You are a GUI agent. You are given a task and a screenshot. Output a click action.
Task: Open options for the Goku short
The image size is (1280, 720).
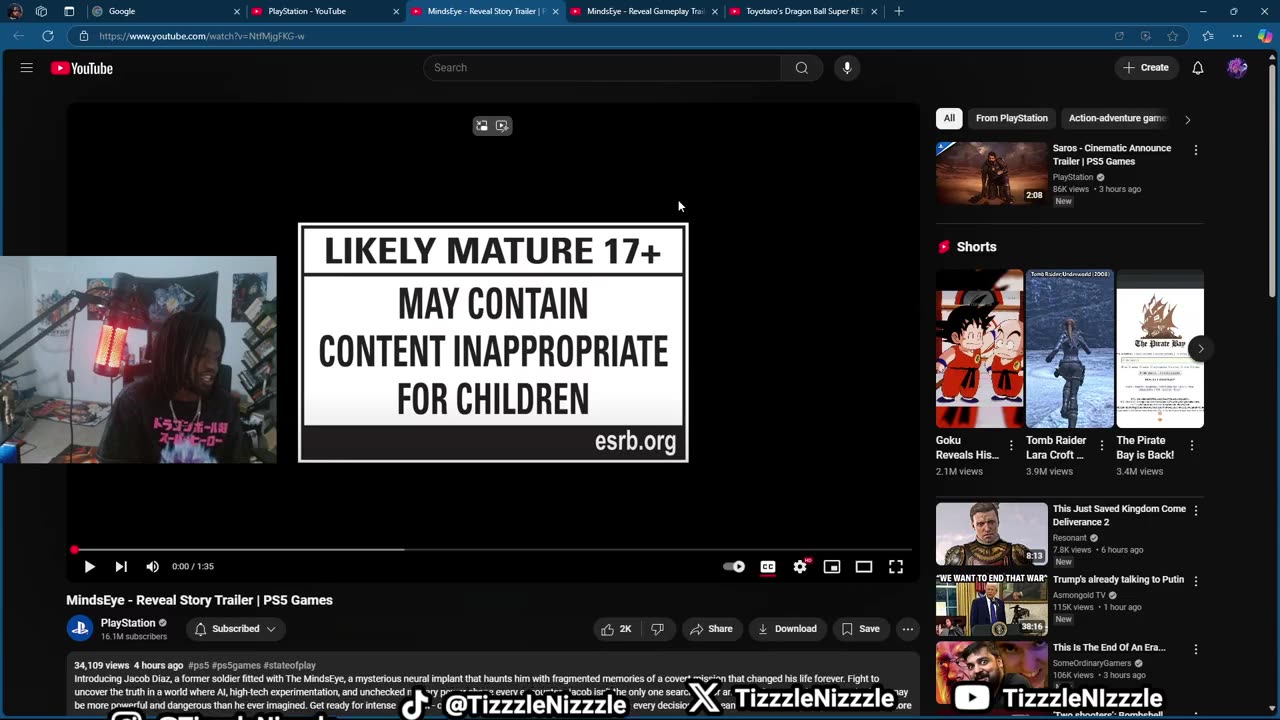1011,445
